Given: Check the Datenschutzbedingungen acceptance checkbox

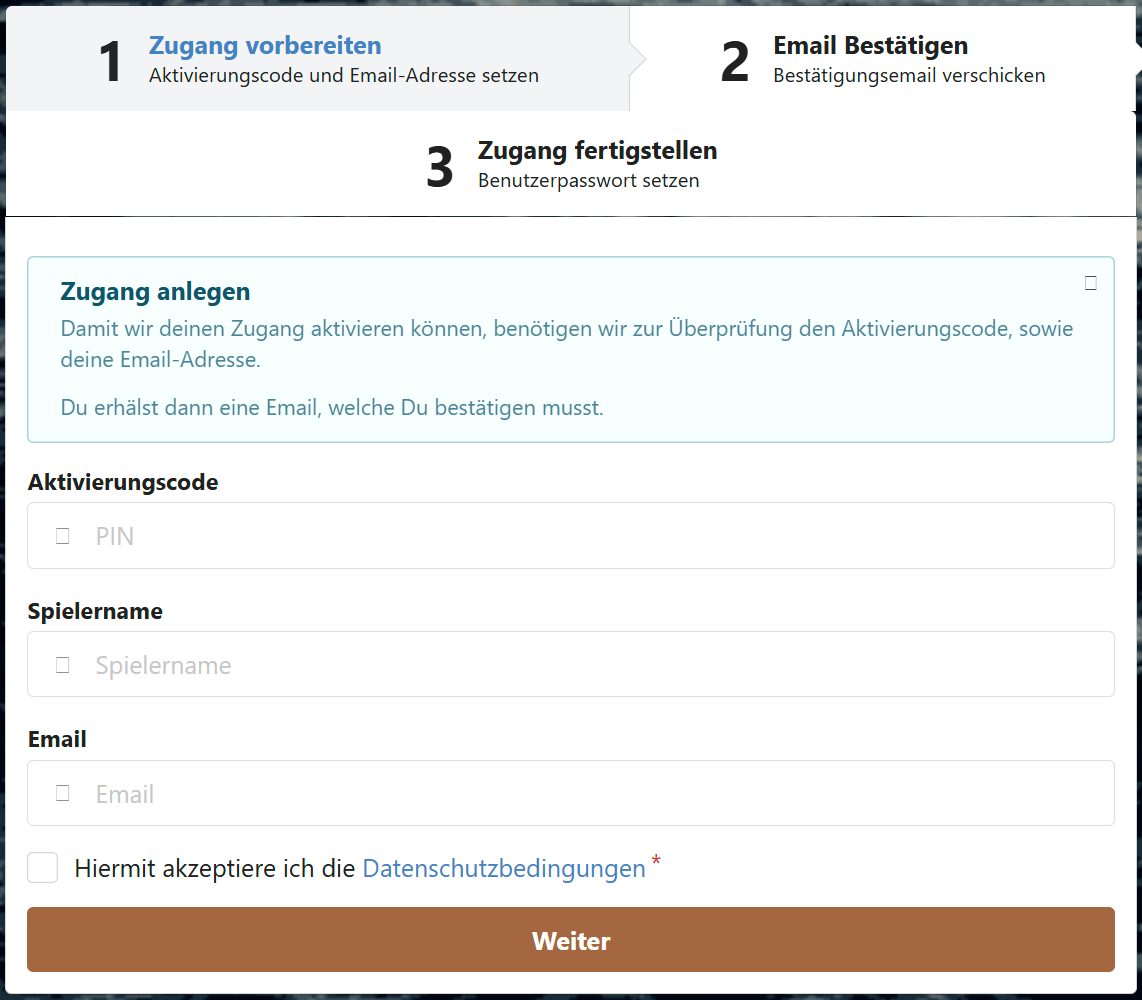Looking at the screenshot, I should click(x=42, y=867).
